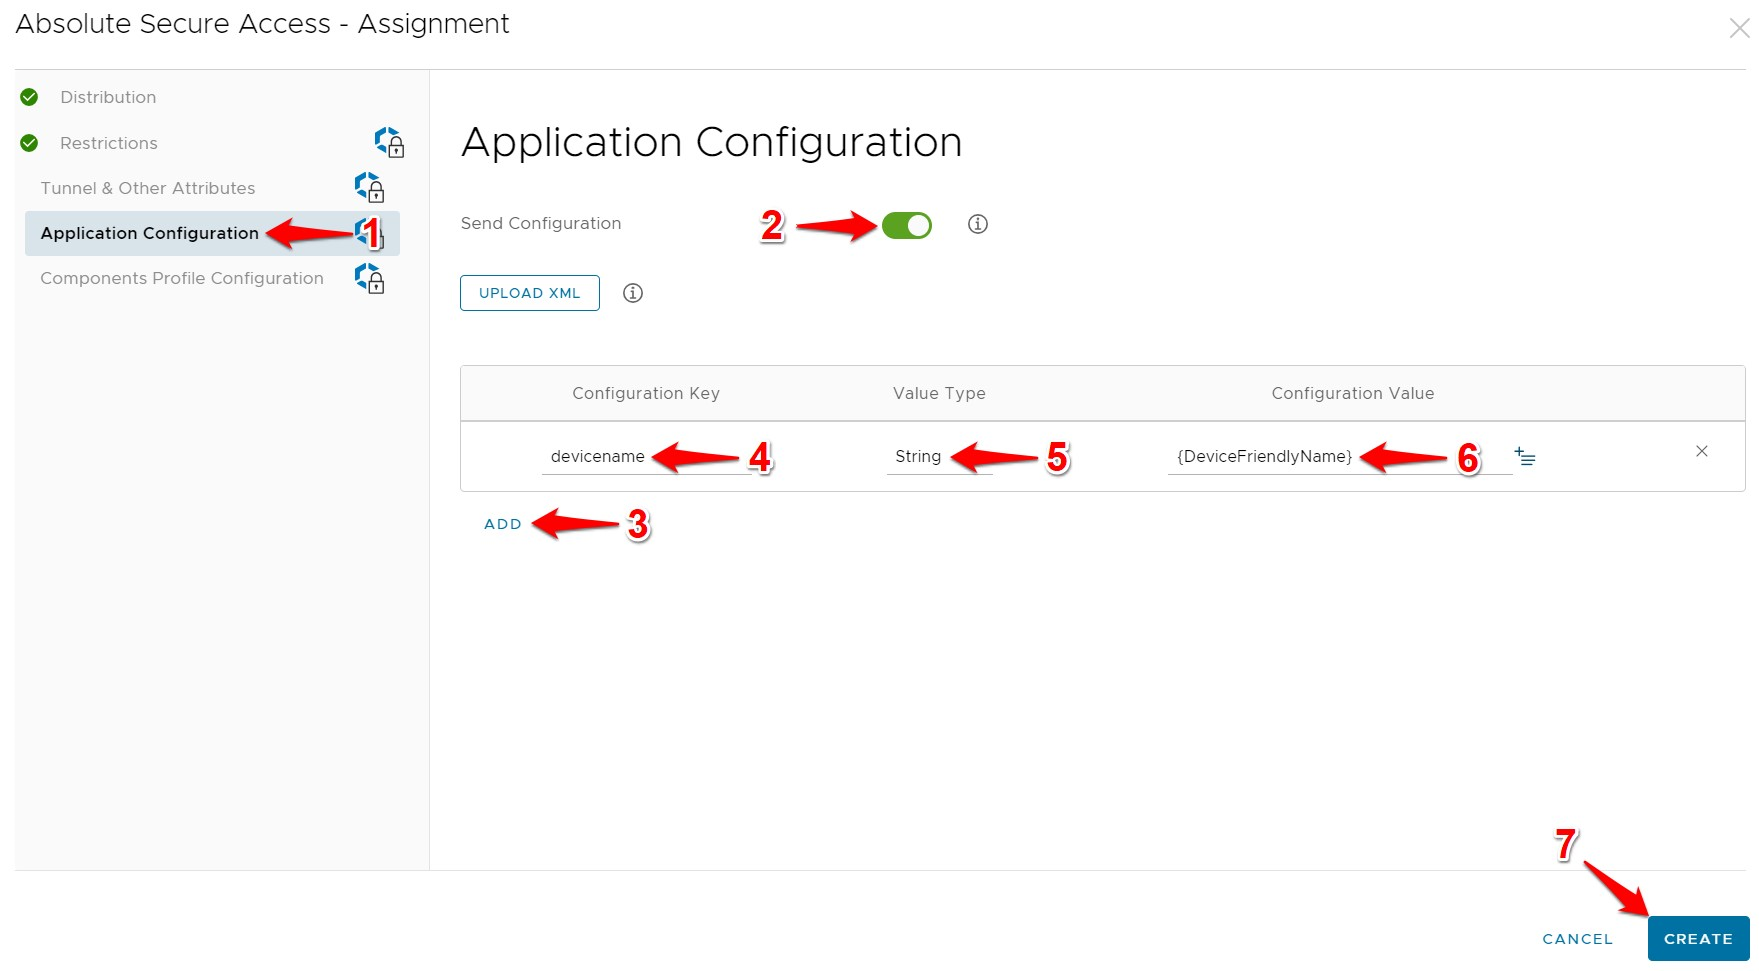
Task: Click the green checkmark beside Restrictions
Action: pyautogui.click(x=29, y=143)
